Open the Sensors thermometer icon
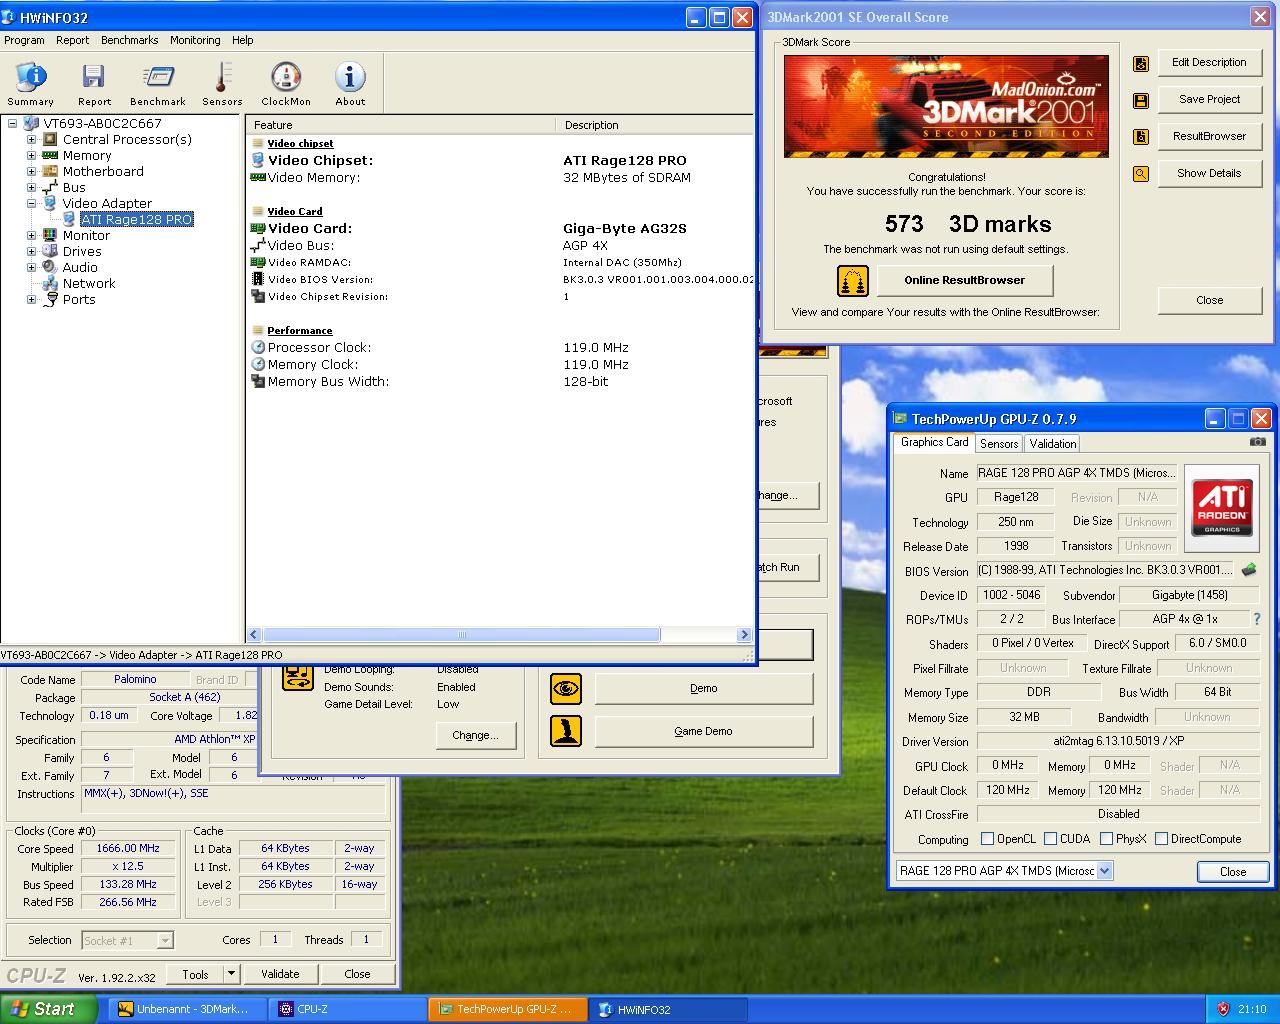The height and width of the screenshot is (1024, 1280). tap(222, 84)
